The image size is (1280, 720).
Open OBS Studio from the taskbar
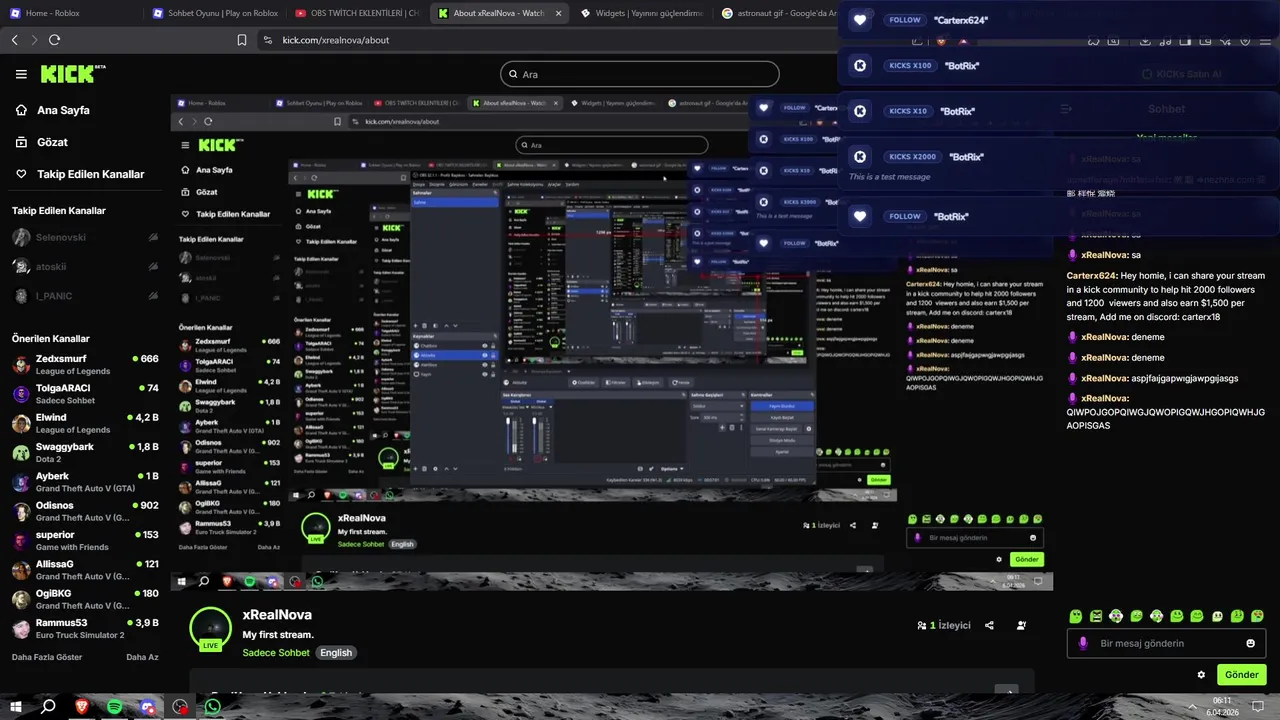[x=180, y=706]
